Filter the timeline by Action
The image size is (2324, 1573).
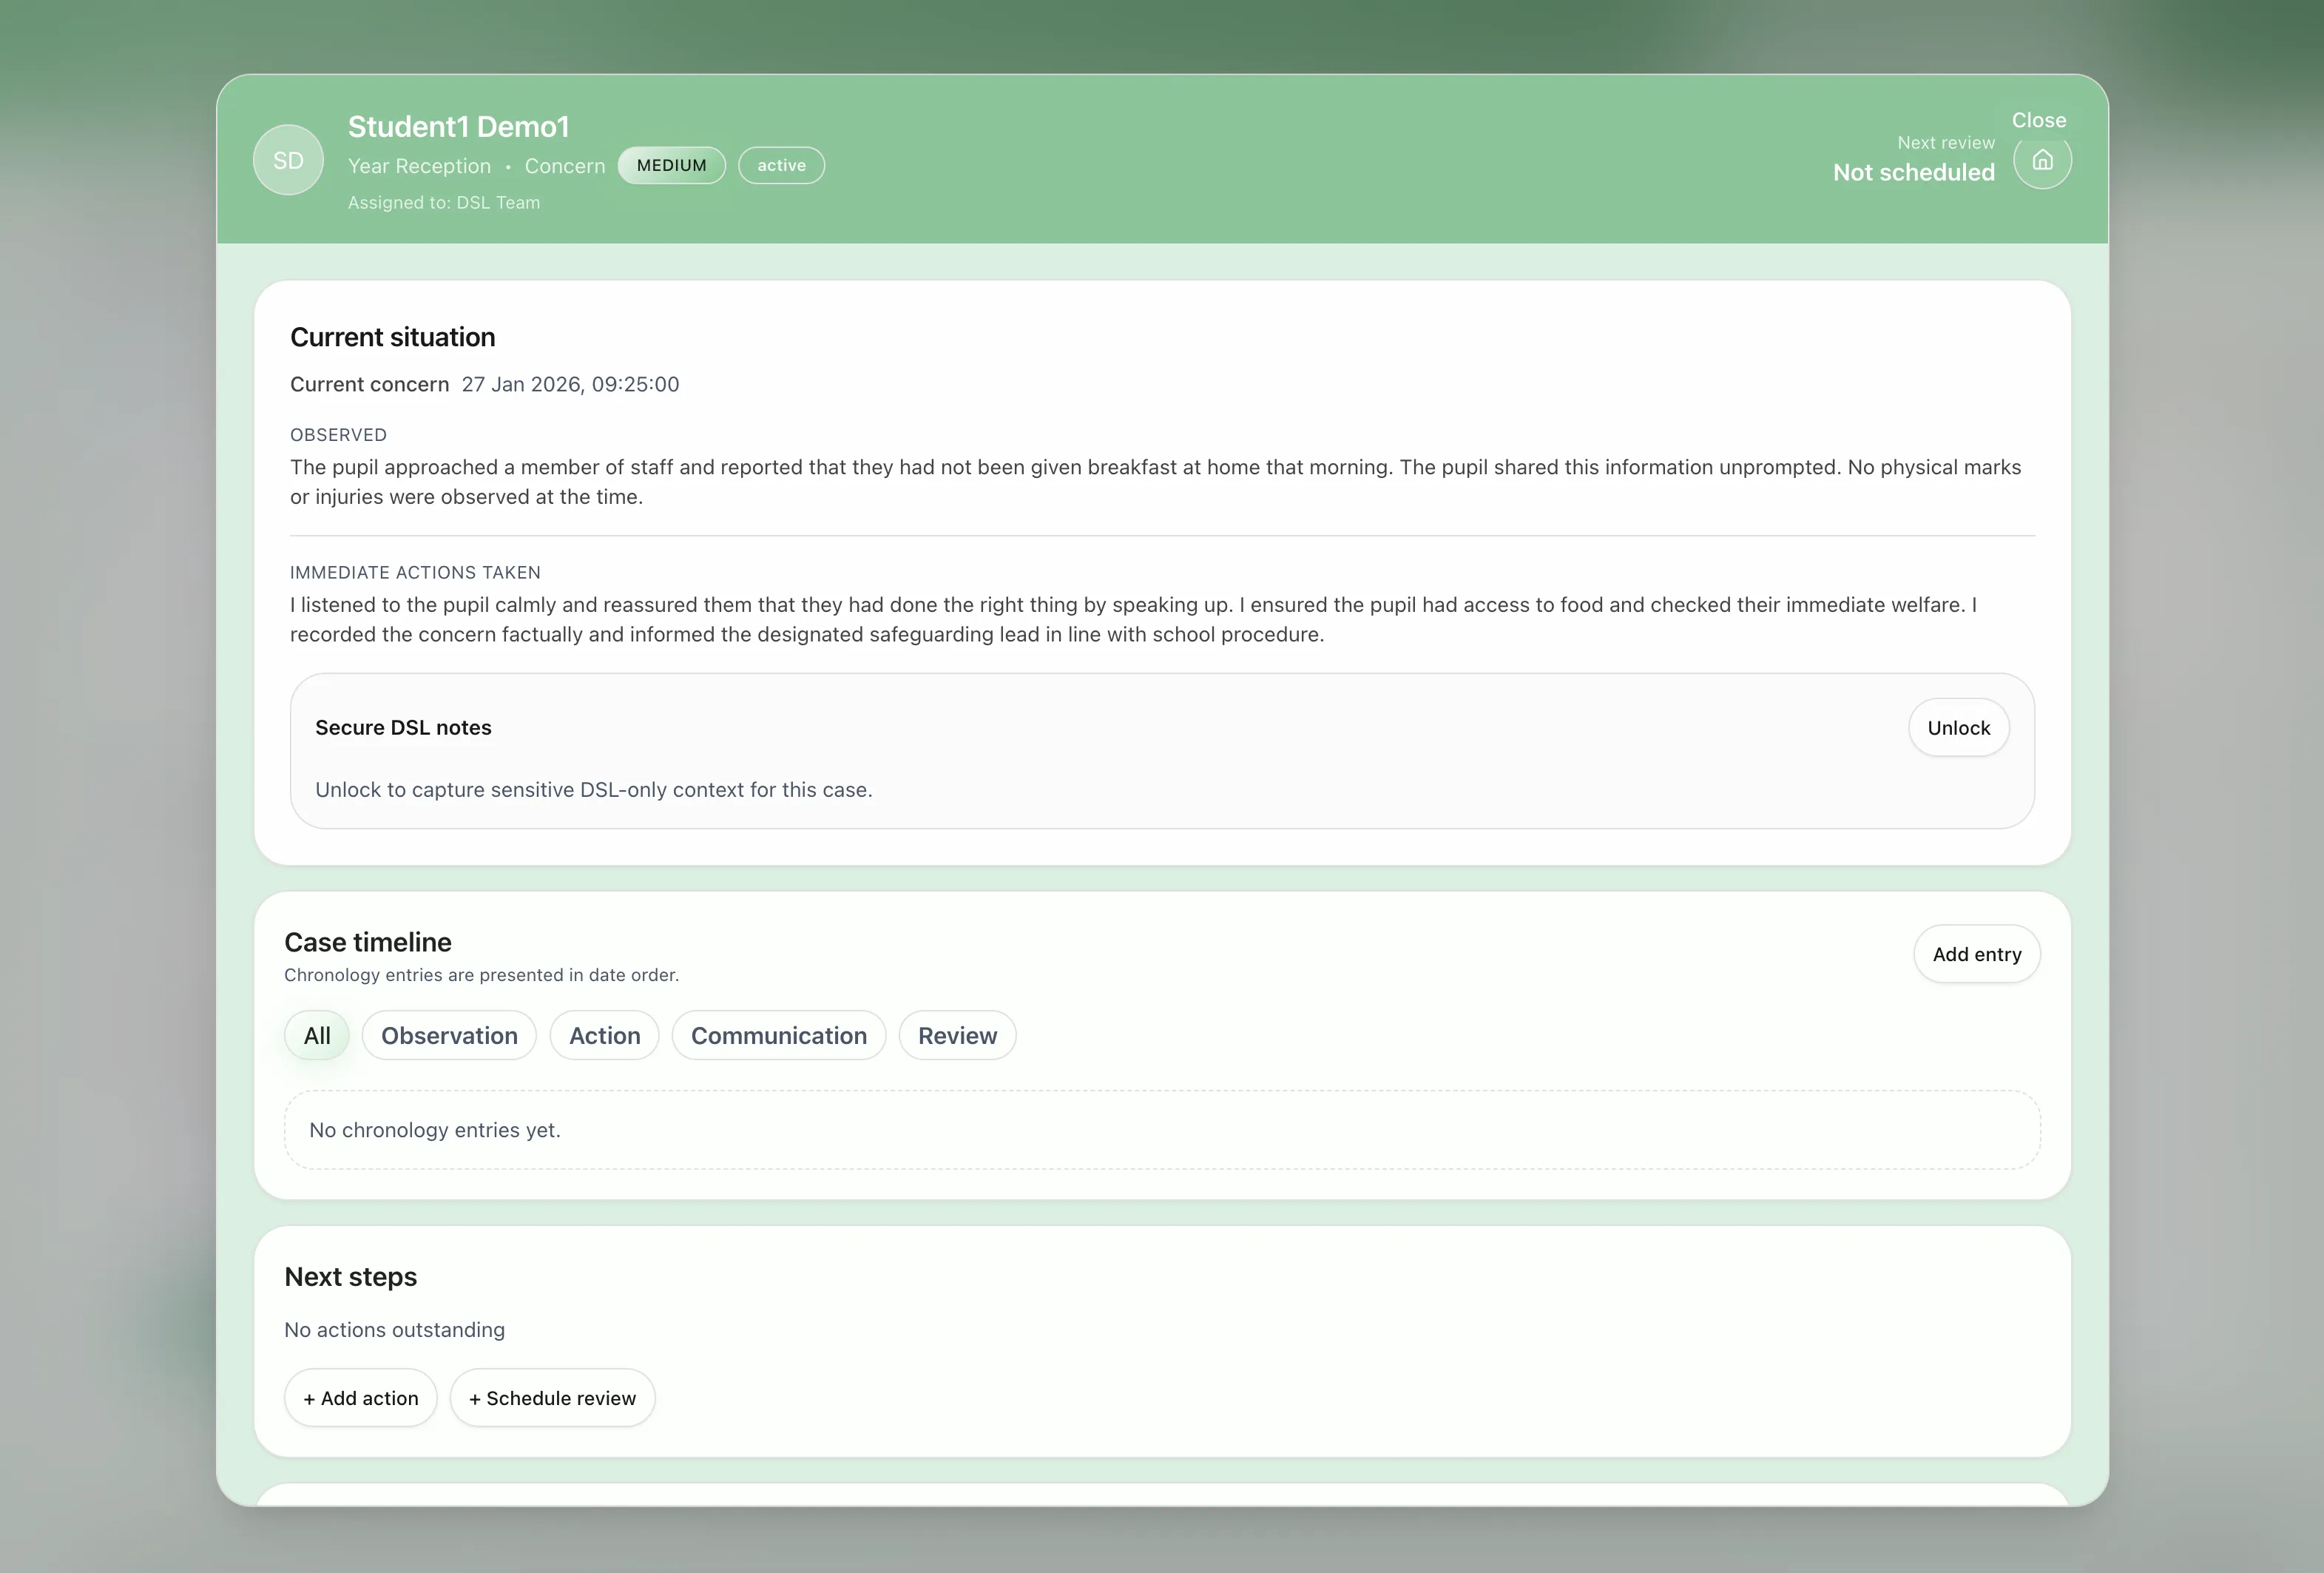point(604,1036)
